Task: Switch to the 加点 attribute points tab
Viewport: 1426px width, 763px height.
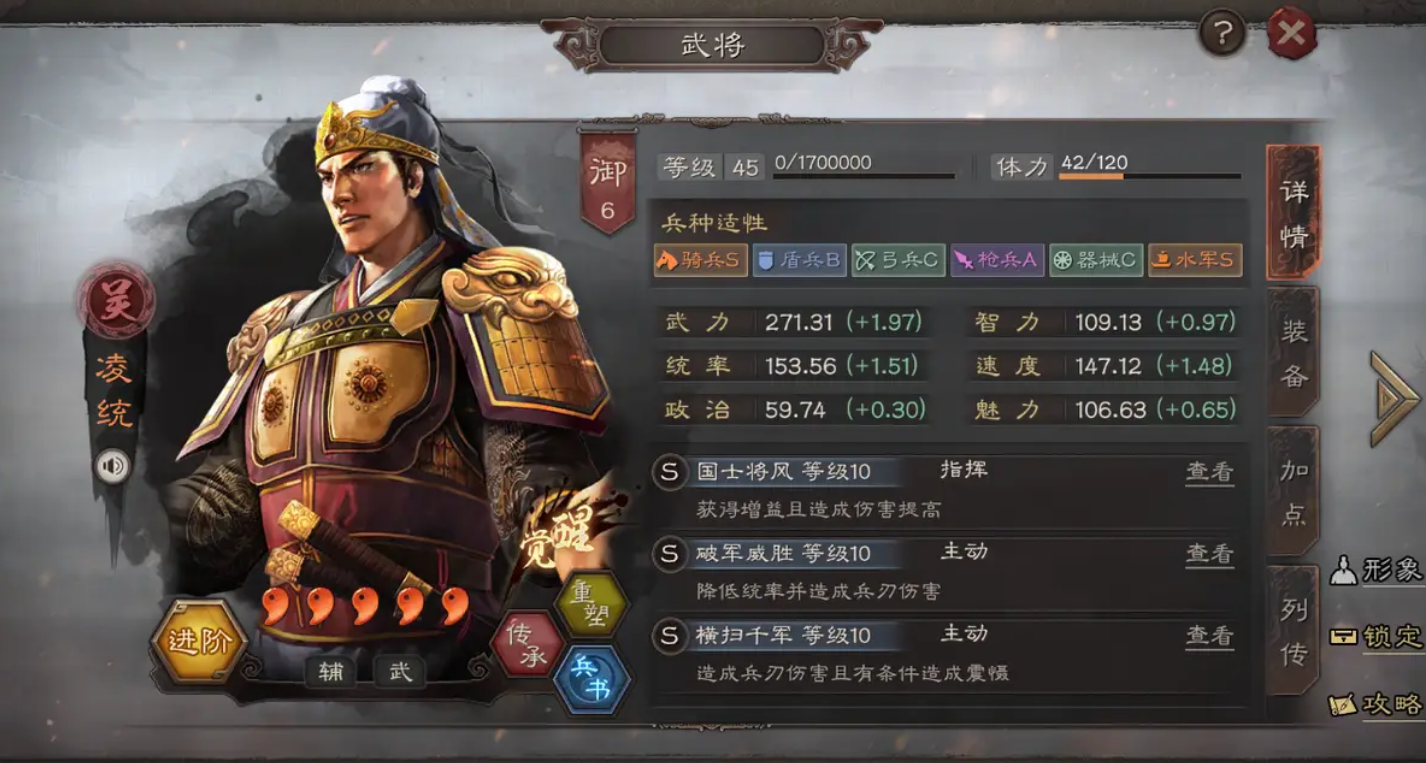Action: tap(1293, 491)
